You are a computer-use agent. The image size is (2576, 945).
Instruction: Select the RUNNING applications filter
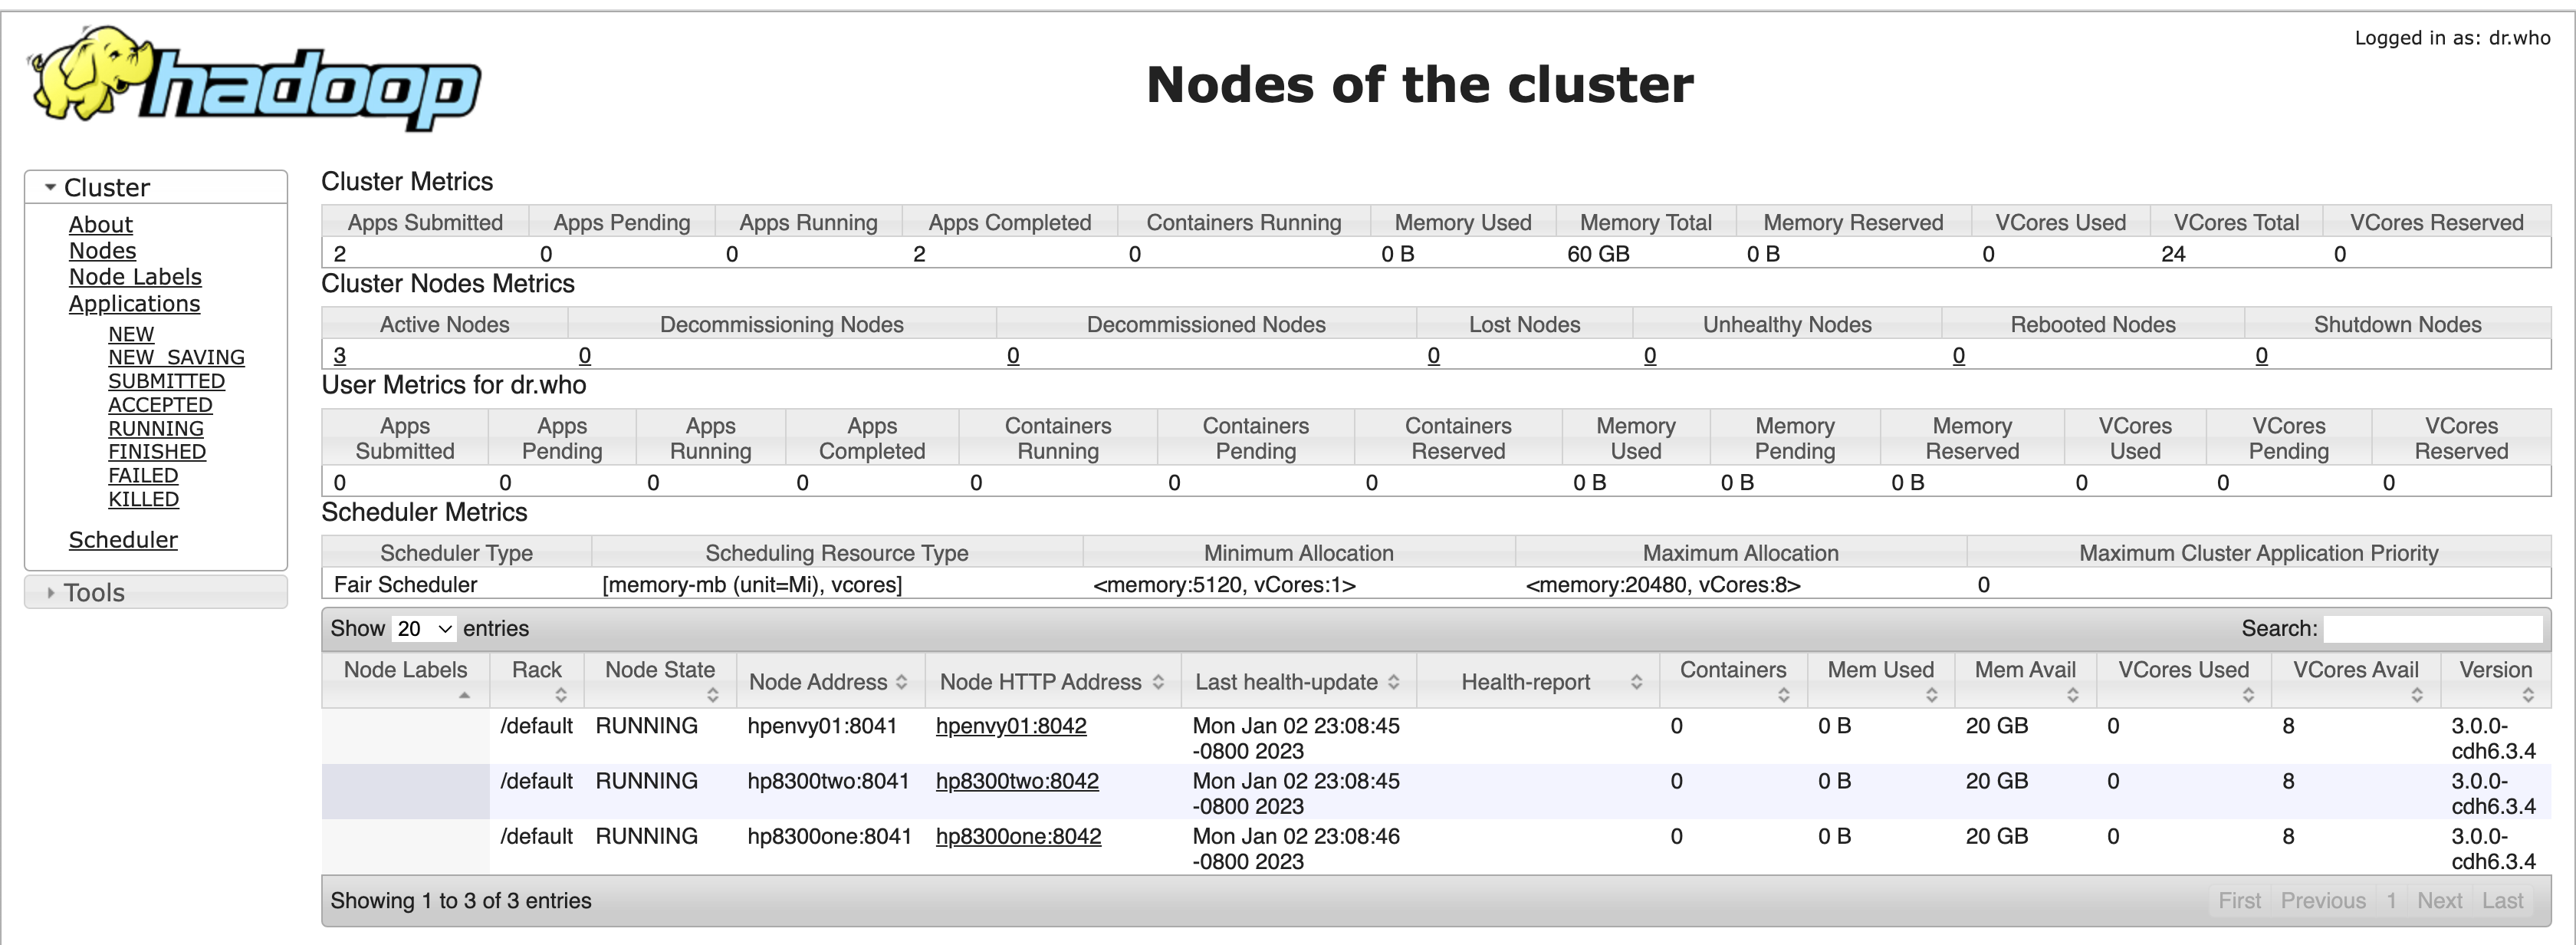point(155,428)
